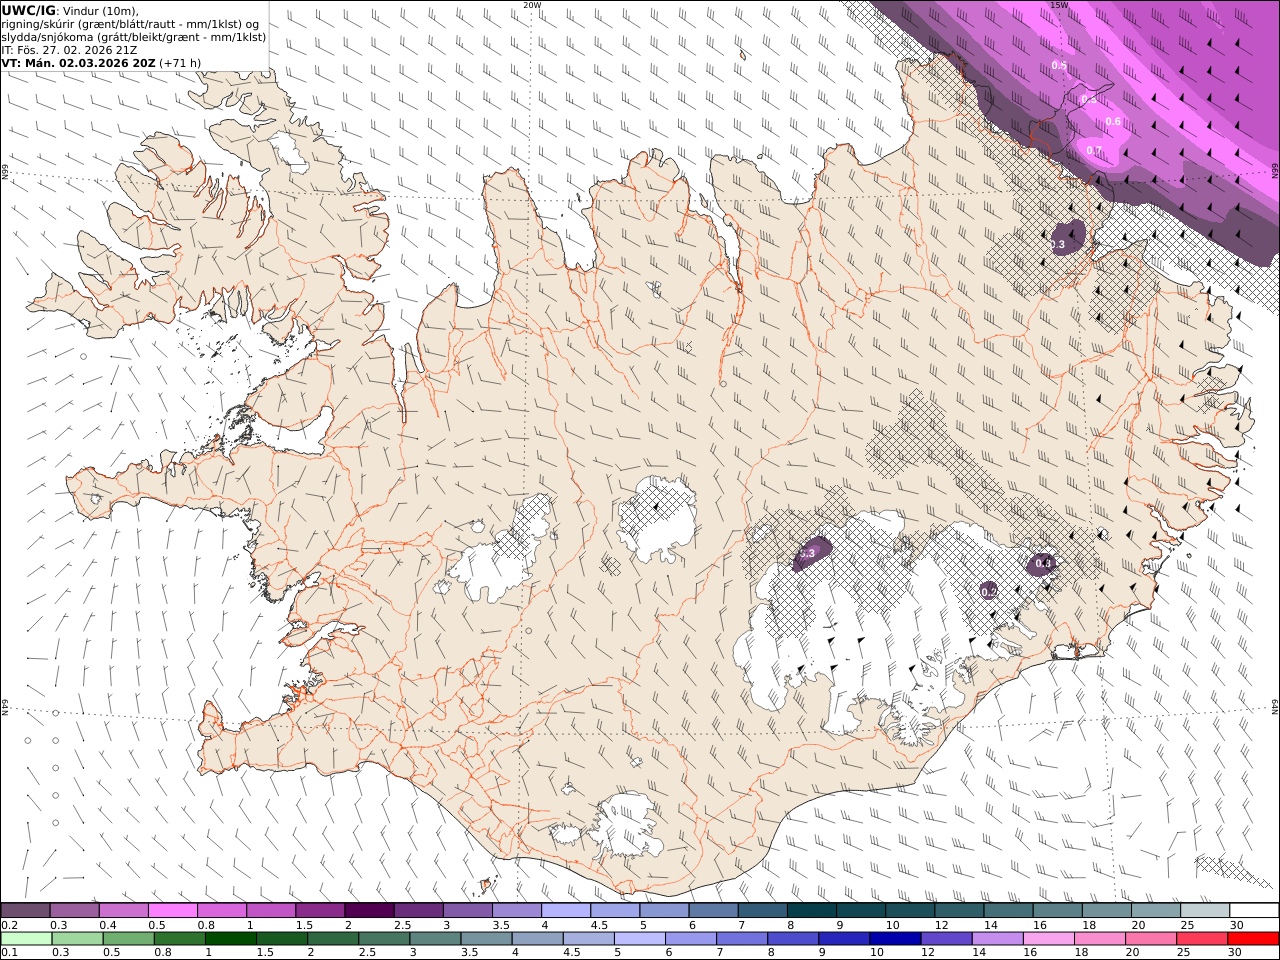This screenshot has height=960, width=1280.
Task: Click the 25 crimson swatch in lower legend row
Action: click(x=1202, y=938)
